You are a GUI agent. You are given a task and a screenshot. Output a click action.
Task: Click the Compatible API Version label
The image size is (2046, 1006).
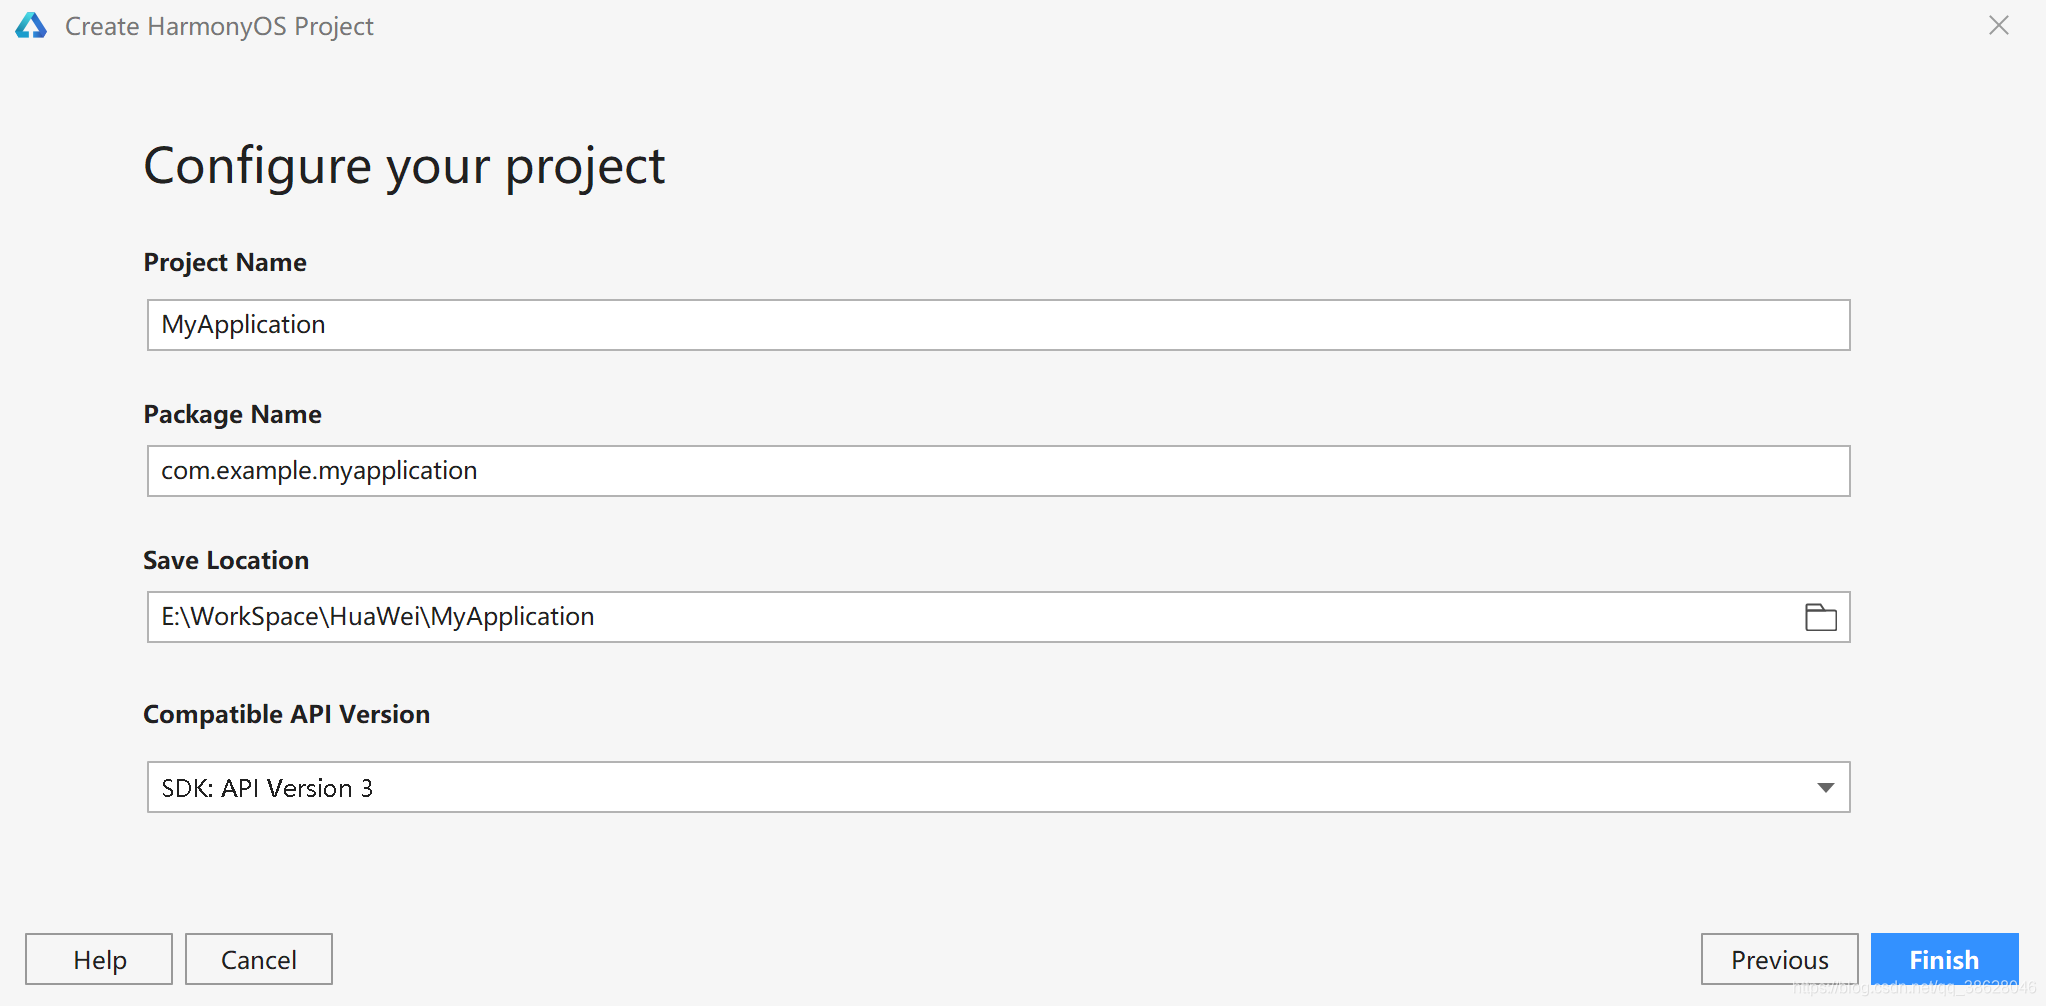[x=286, y=715]
